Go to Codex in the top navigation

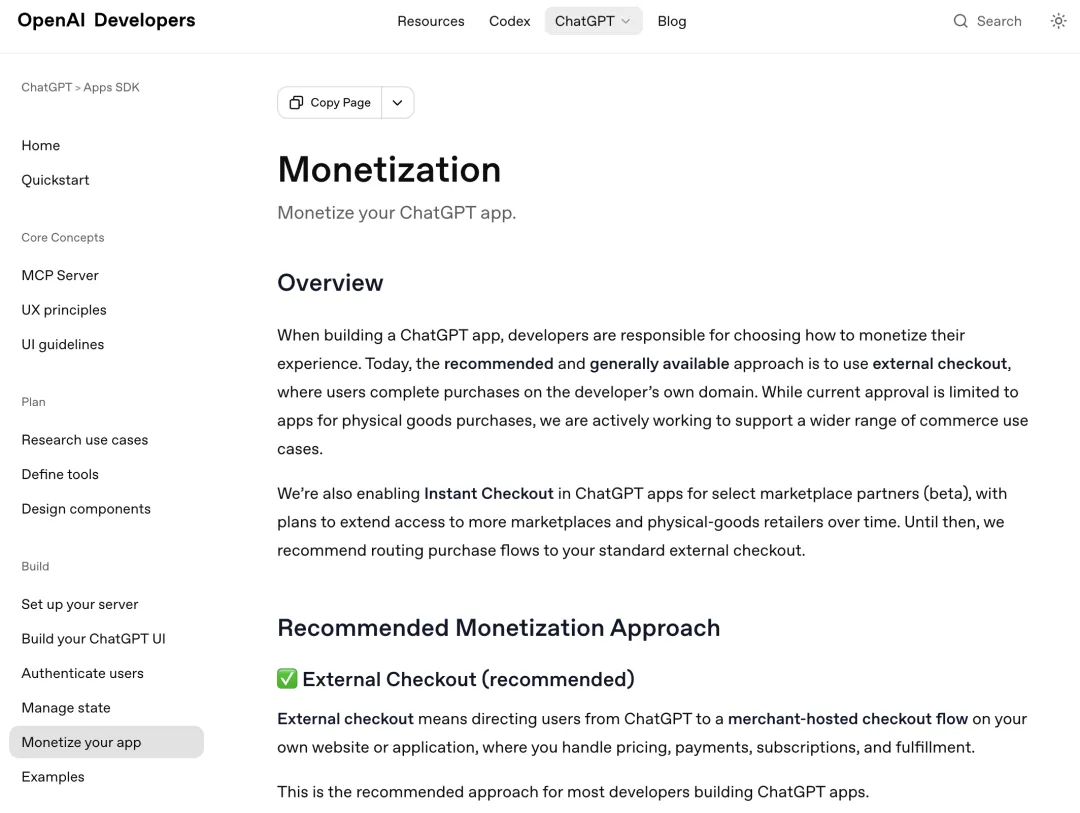509,21
